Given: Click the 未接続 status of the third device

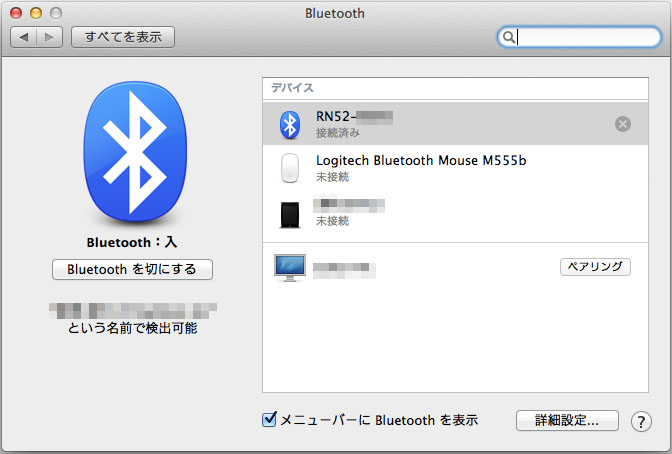Looking at the screenshot, I should click(332, 221).
